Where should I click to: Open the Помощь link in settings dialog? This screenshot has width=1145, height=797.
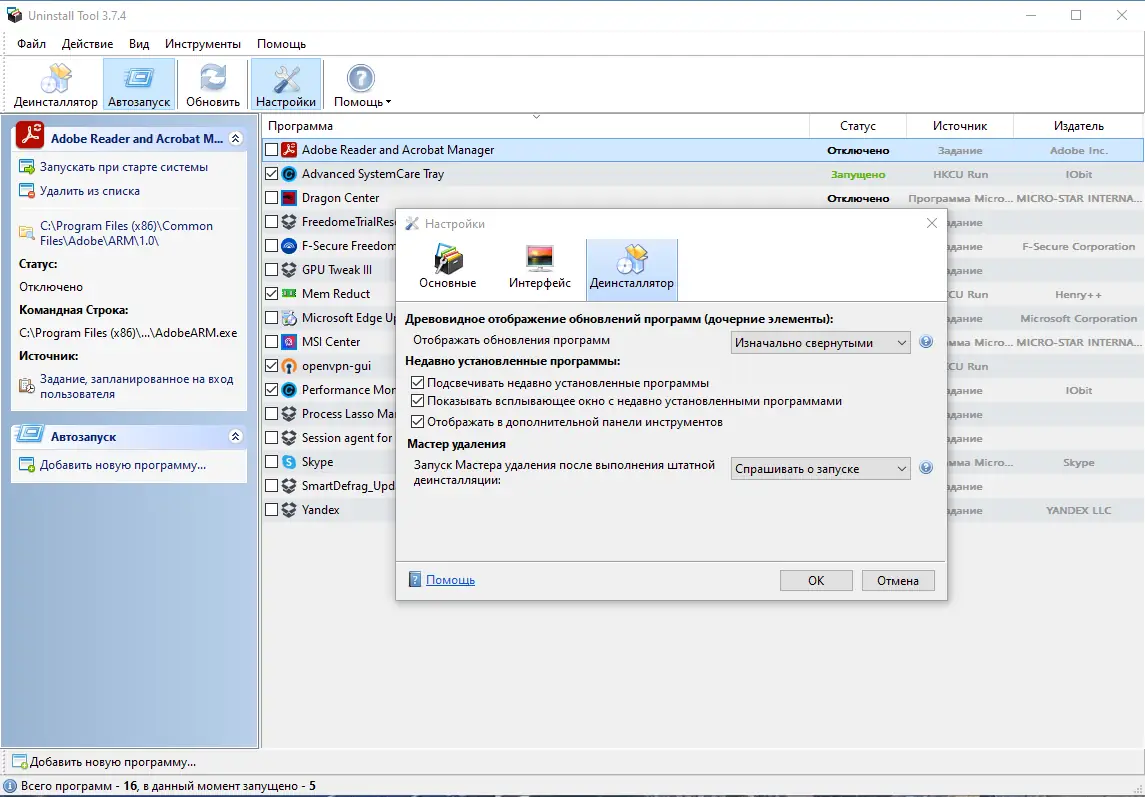[451, 580]
